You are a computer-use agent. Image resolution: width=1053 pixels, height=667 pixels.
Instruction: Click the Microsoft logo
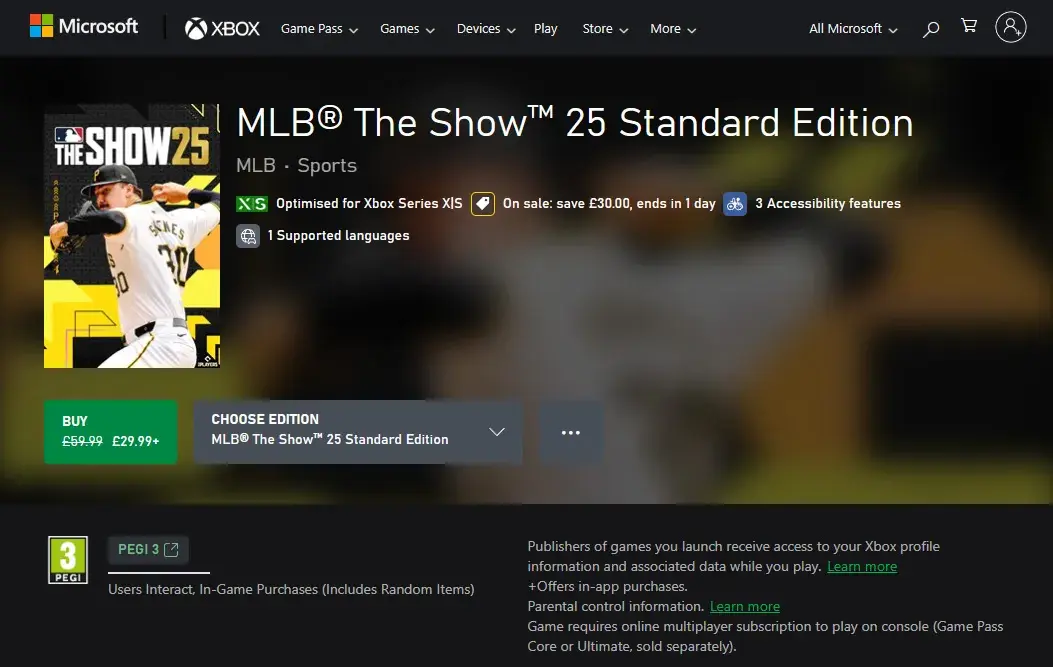coord(84,26)
